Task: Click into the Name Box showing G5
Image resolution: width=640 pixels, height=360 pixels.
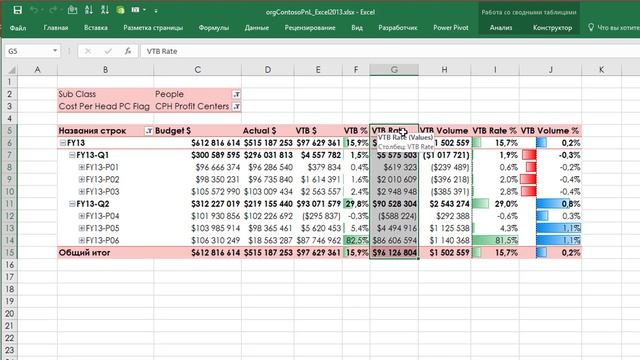Action: click(x=28, y=51)
